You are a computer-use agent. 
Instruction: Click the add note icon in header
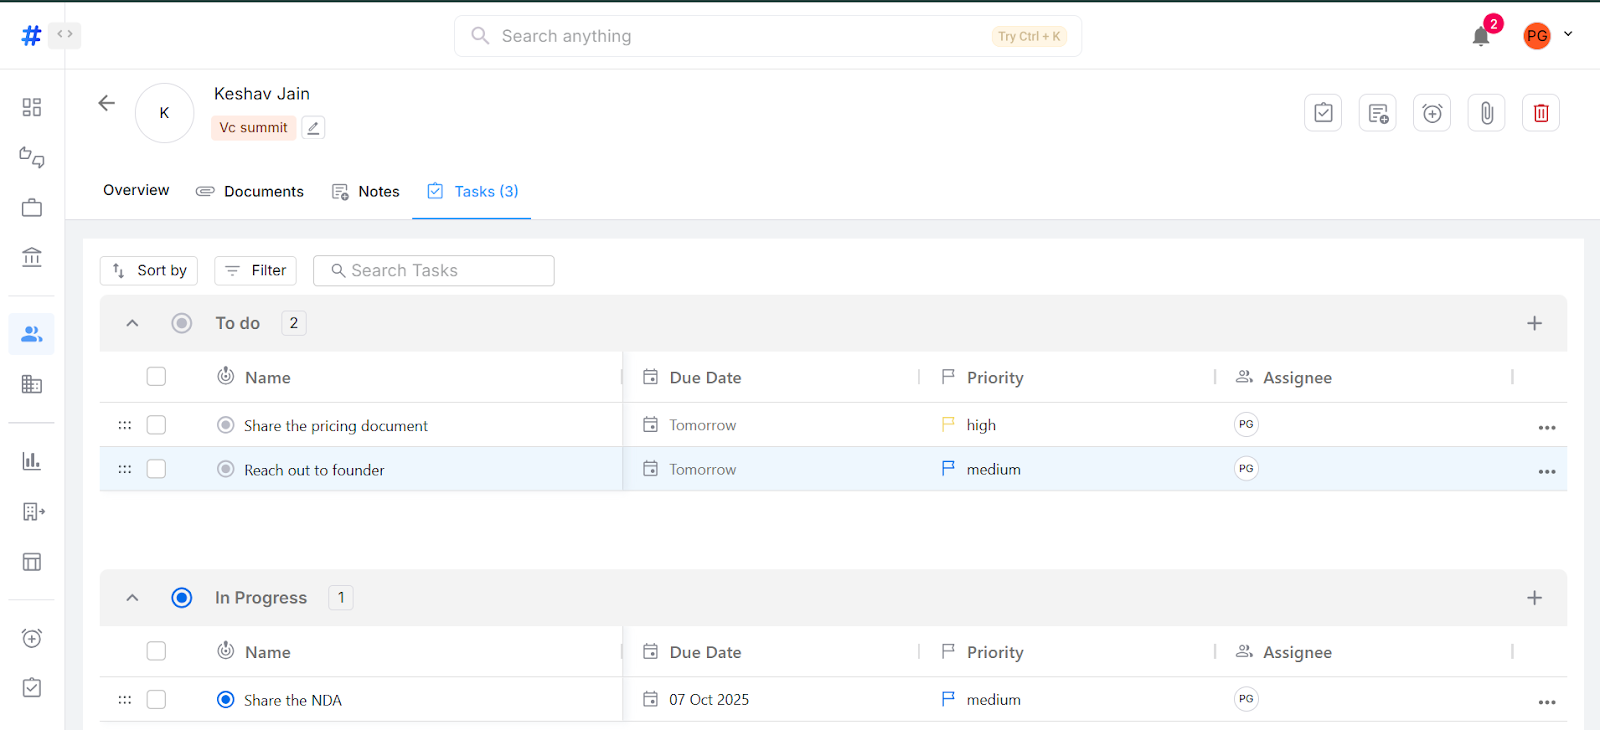coord(1378,113)
